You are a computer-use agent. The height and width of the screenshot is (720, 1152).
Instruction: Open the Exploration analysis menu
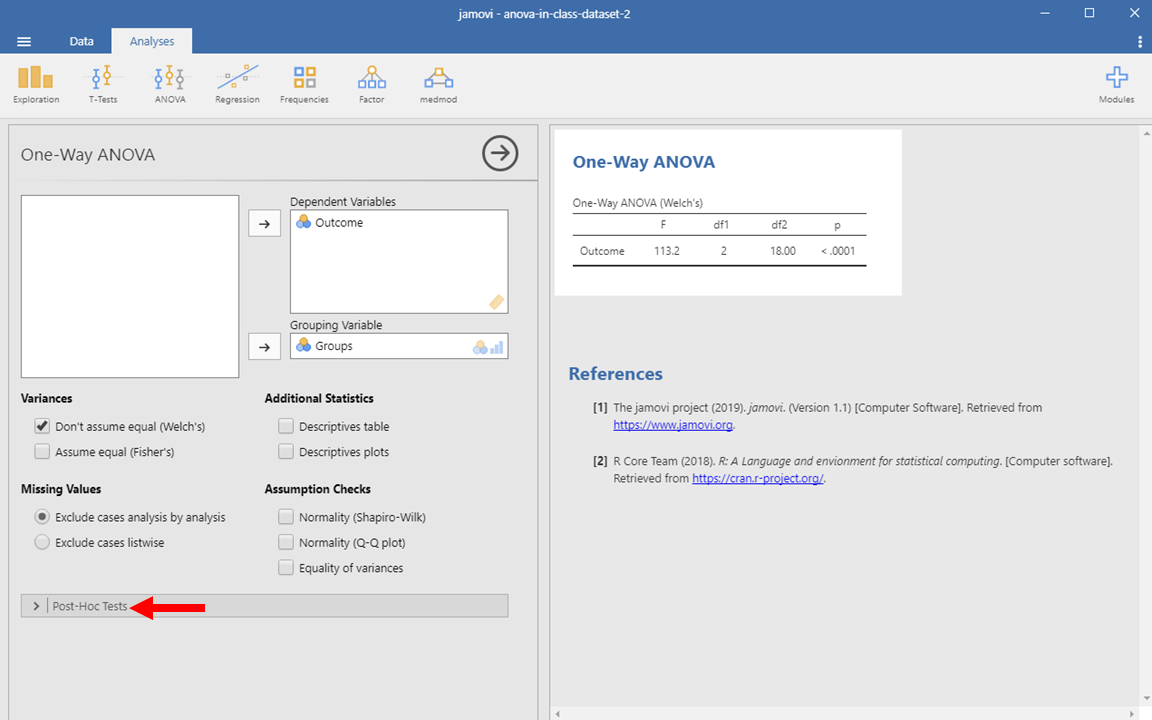pos(36,84)
